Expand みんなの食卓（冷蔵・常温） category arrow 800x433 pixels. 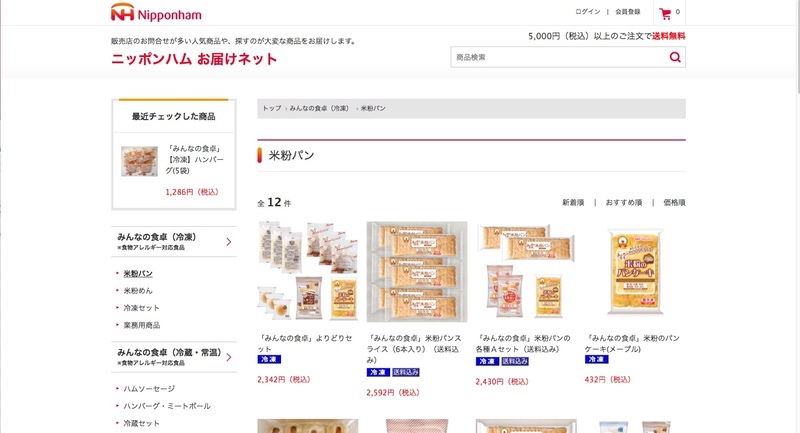click(x=229, y=357)
